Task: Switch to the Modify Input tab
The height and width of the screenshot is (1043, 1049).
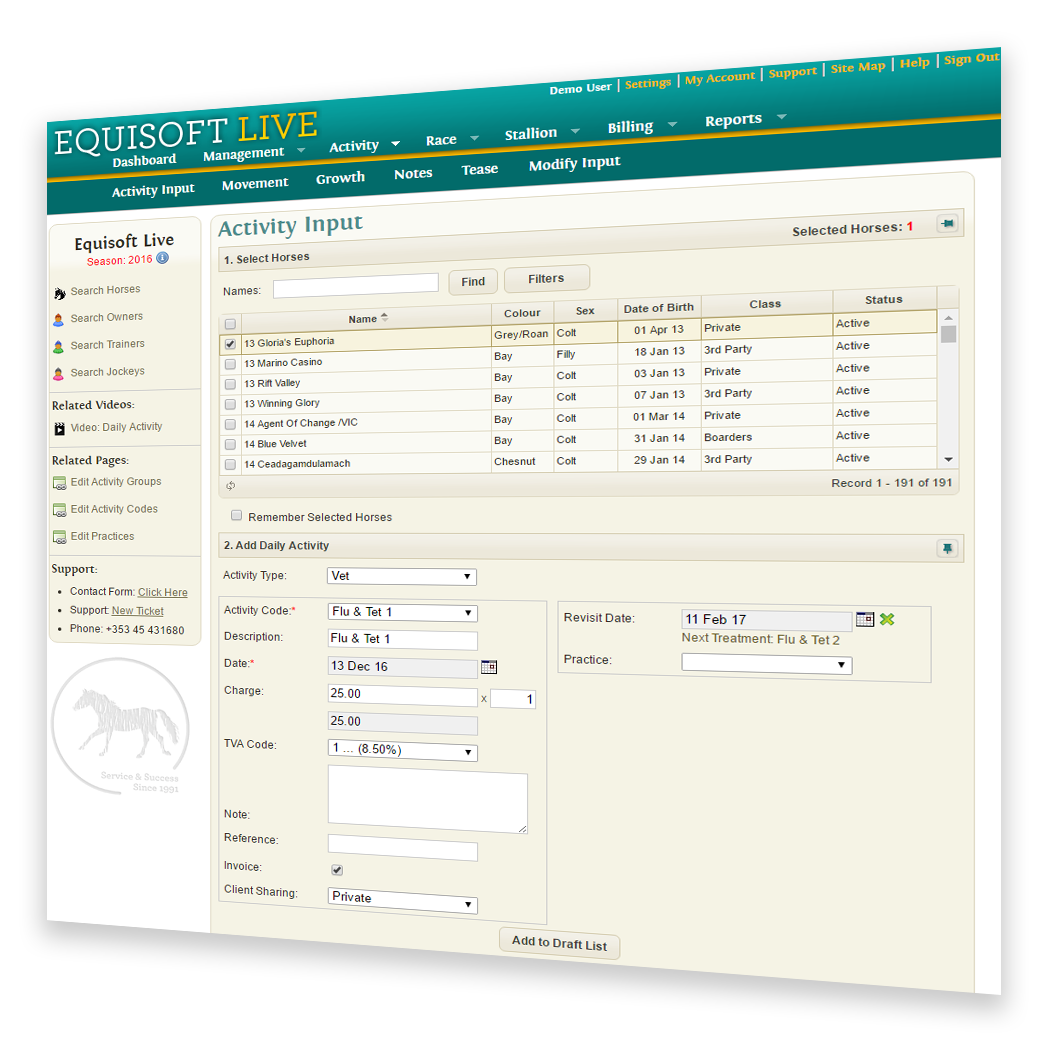Action: click(574, 163)
